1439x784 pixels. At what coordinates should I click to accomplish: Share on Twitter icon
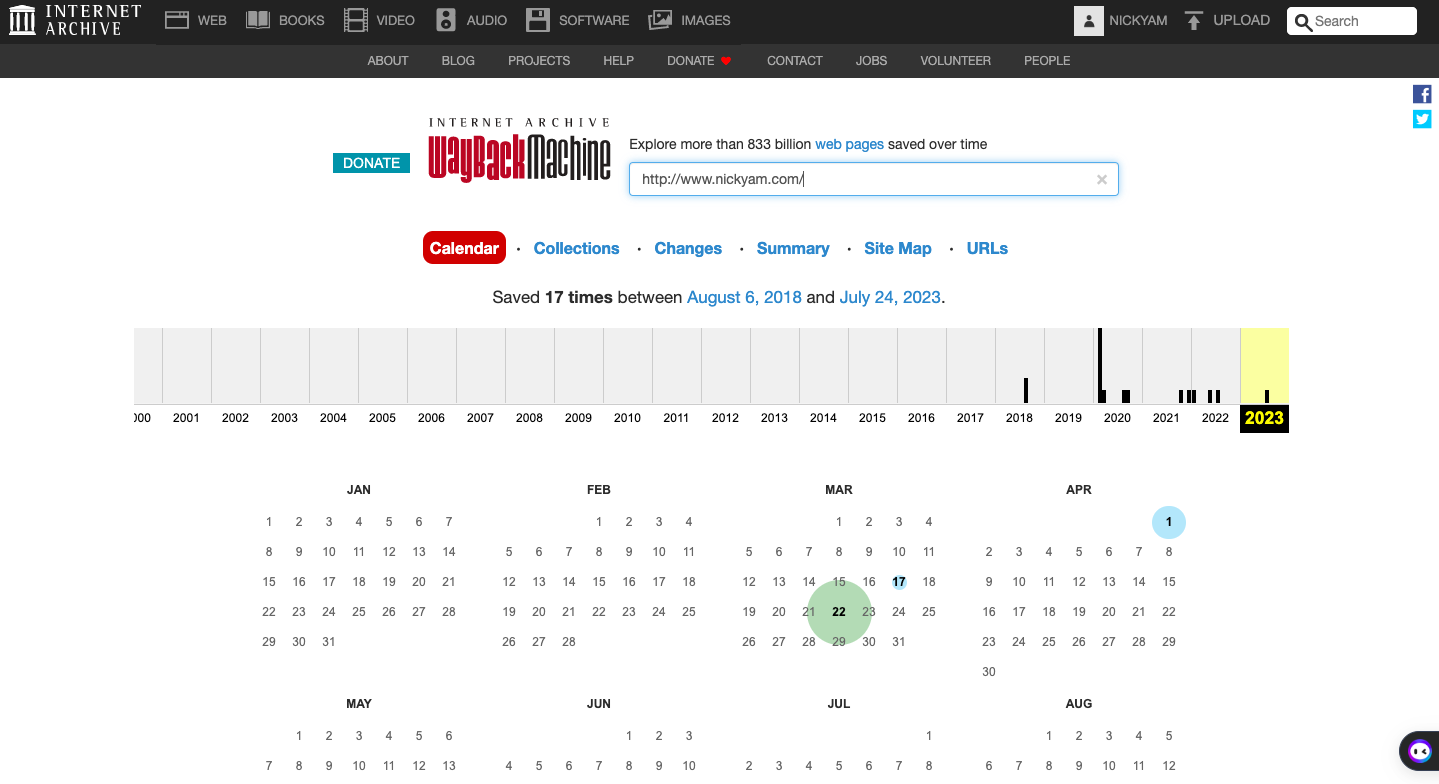pos(1422,119)
